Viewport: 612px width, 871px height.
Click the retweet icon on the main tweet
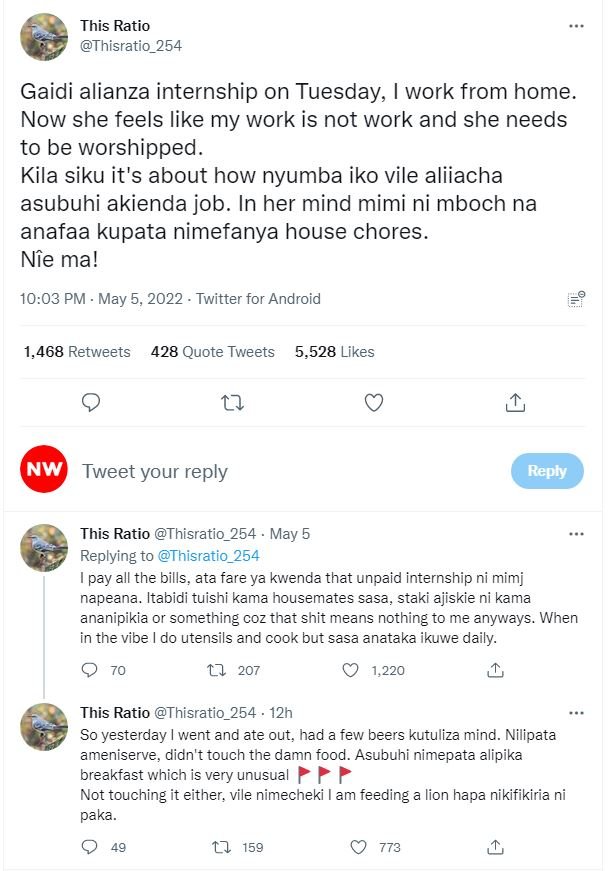pos(232,402)
